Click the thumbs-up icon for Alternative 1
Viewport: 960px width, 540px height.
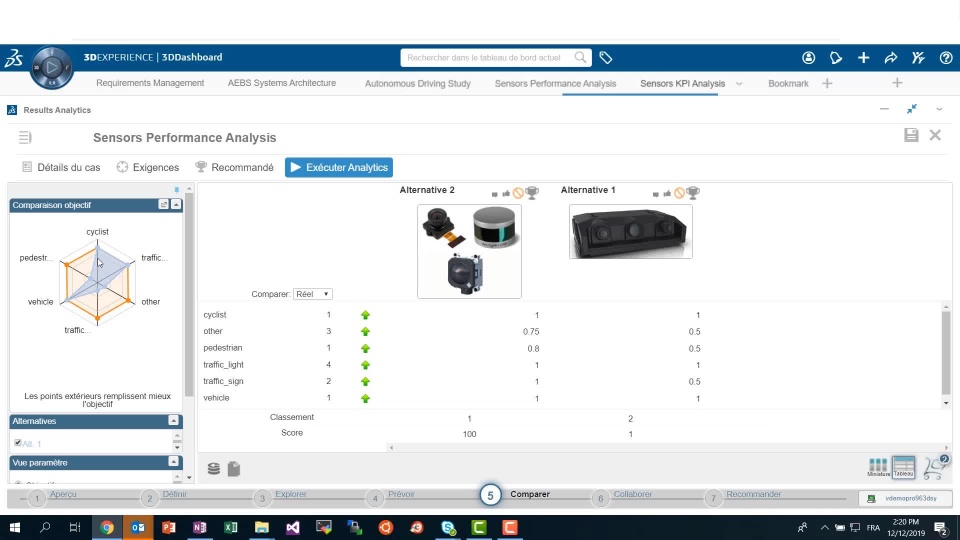[x=667, y=193]
